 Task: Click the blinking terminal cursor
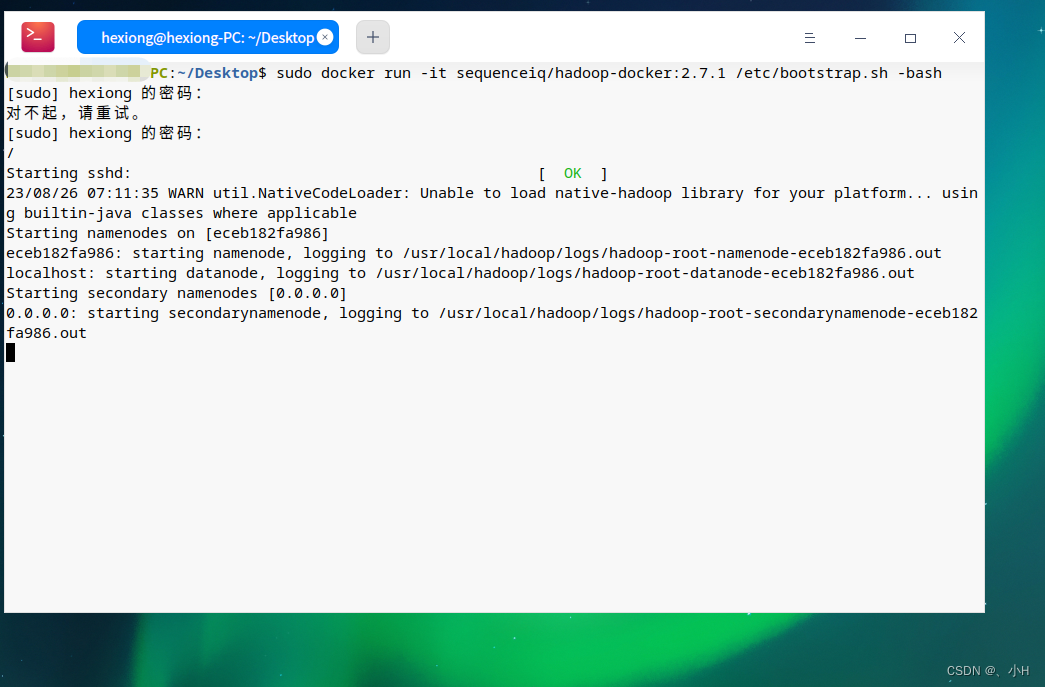pyautogui.click(x=10, y=351)
